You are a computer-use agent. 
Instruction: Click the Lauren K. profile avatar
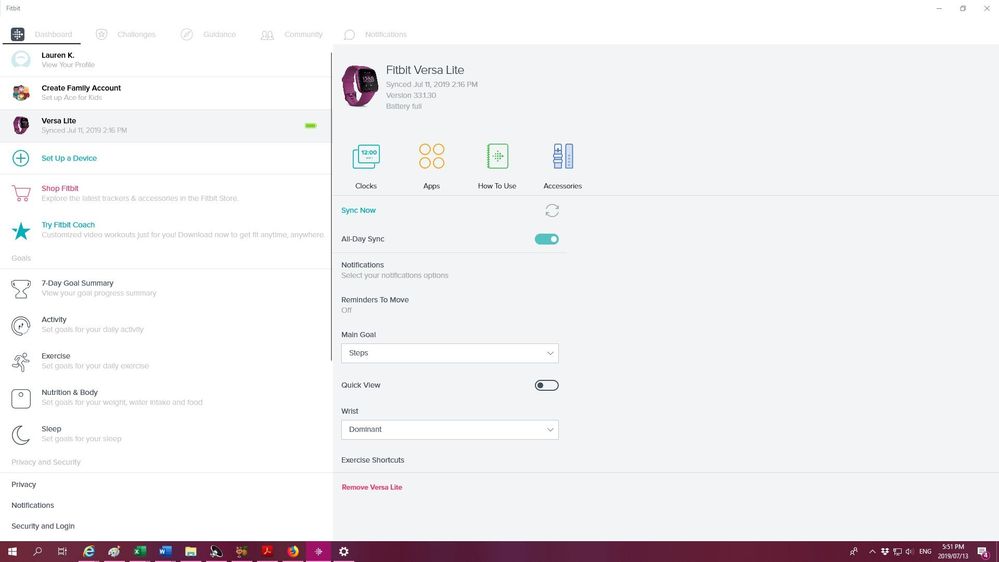(x=21, y=60)
